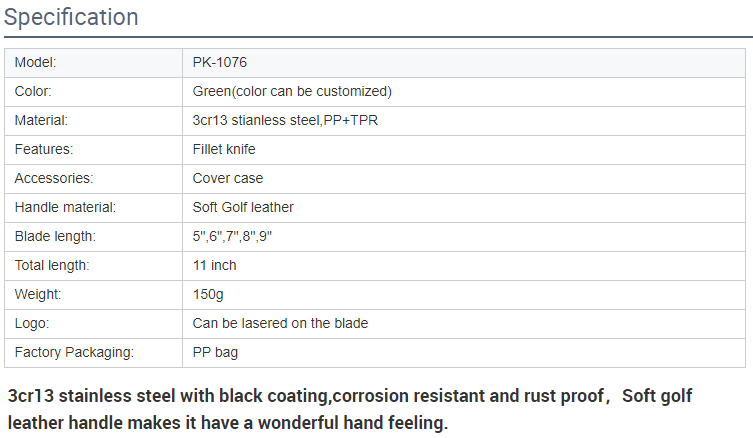The height and width of the screenshot is (438, 753).
Task: Click the Color: label cell
Action: click(x=94, y=92)
